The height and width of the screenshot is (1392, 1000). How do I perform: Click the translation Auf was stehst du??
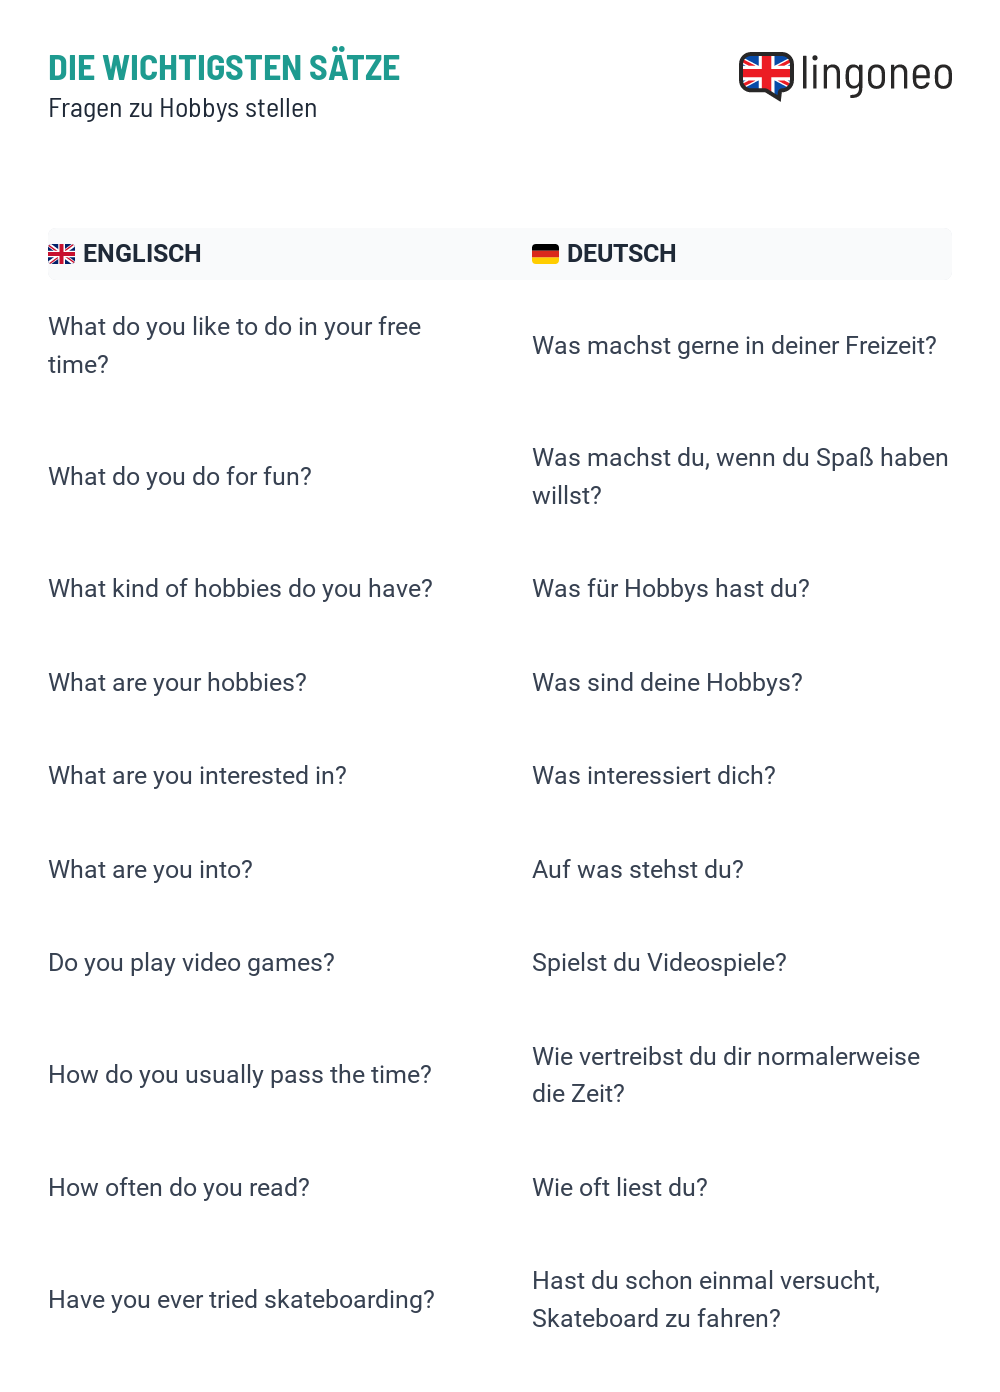638,870
